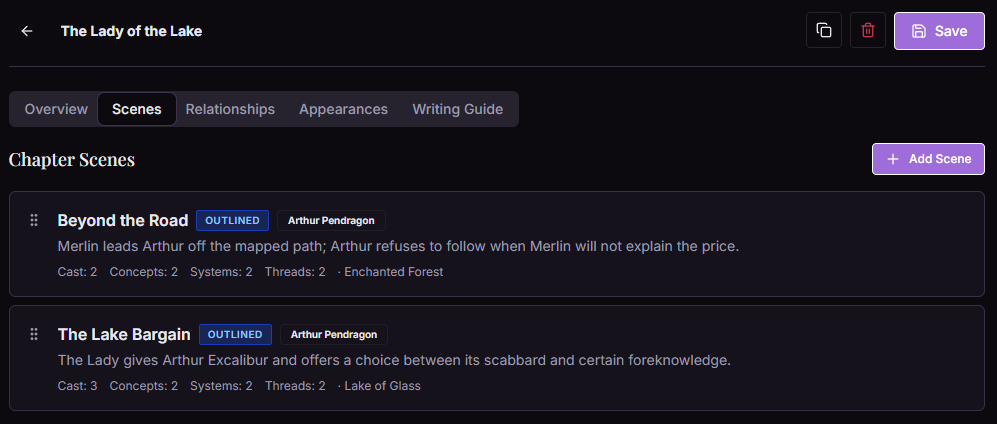This screenshot has width=997, height=424.
Task: Select the Scenes tab
Action: (x=137, y=109)
